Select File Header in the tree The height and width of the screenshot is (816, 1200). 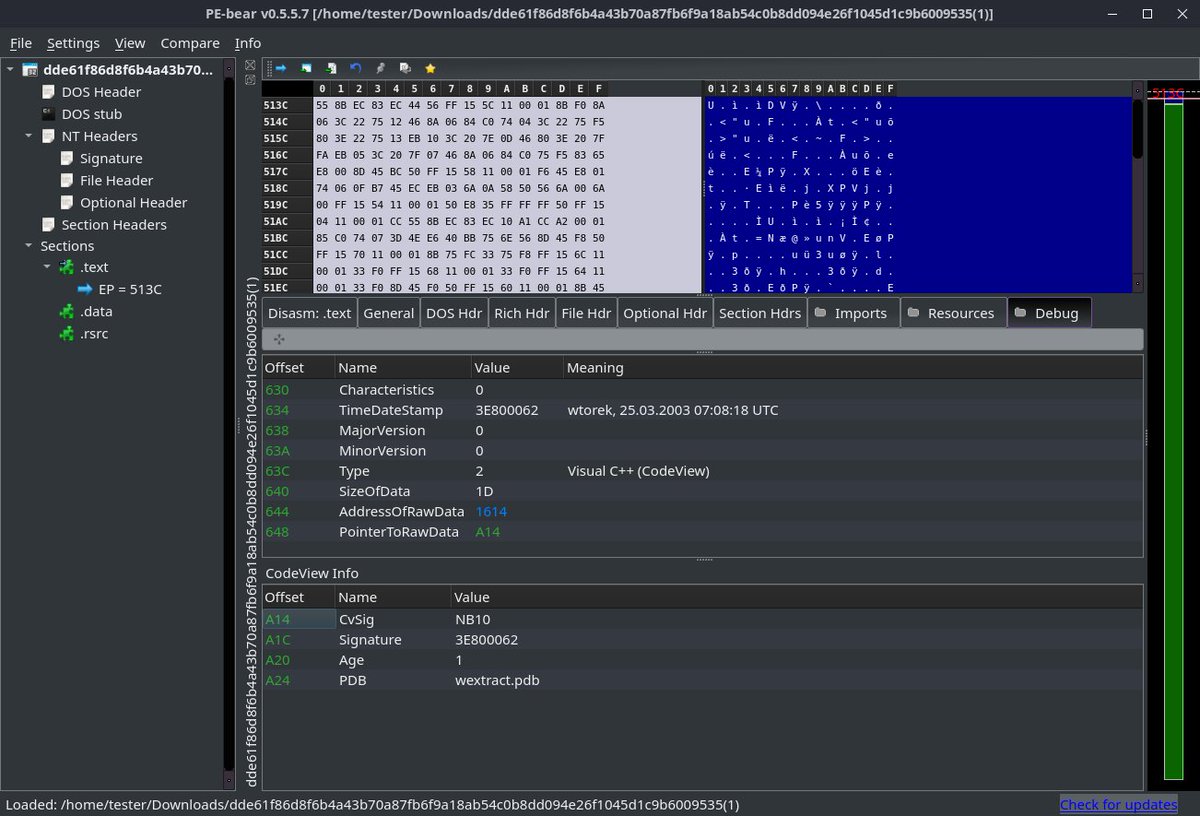(116, 180)
